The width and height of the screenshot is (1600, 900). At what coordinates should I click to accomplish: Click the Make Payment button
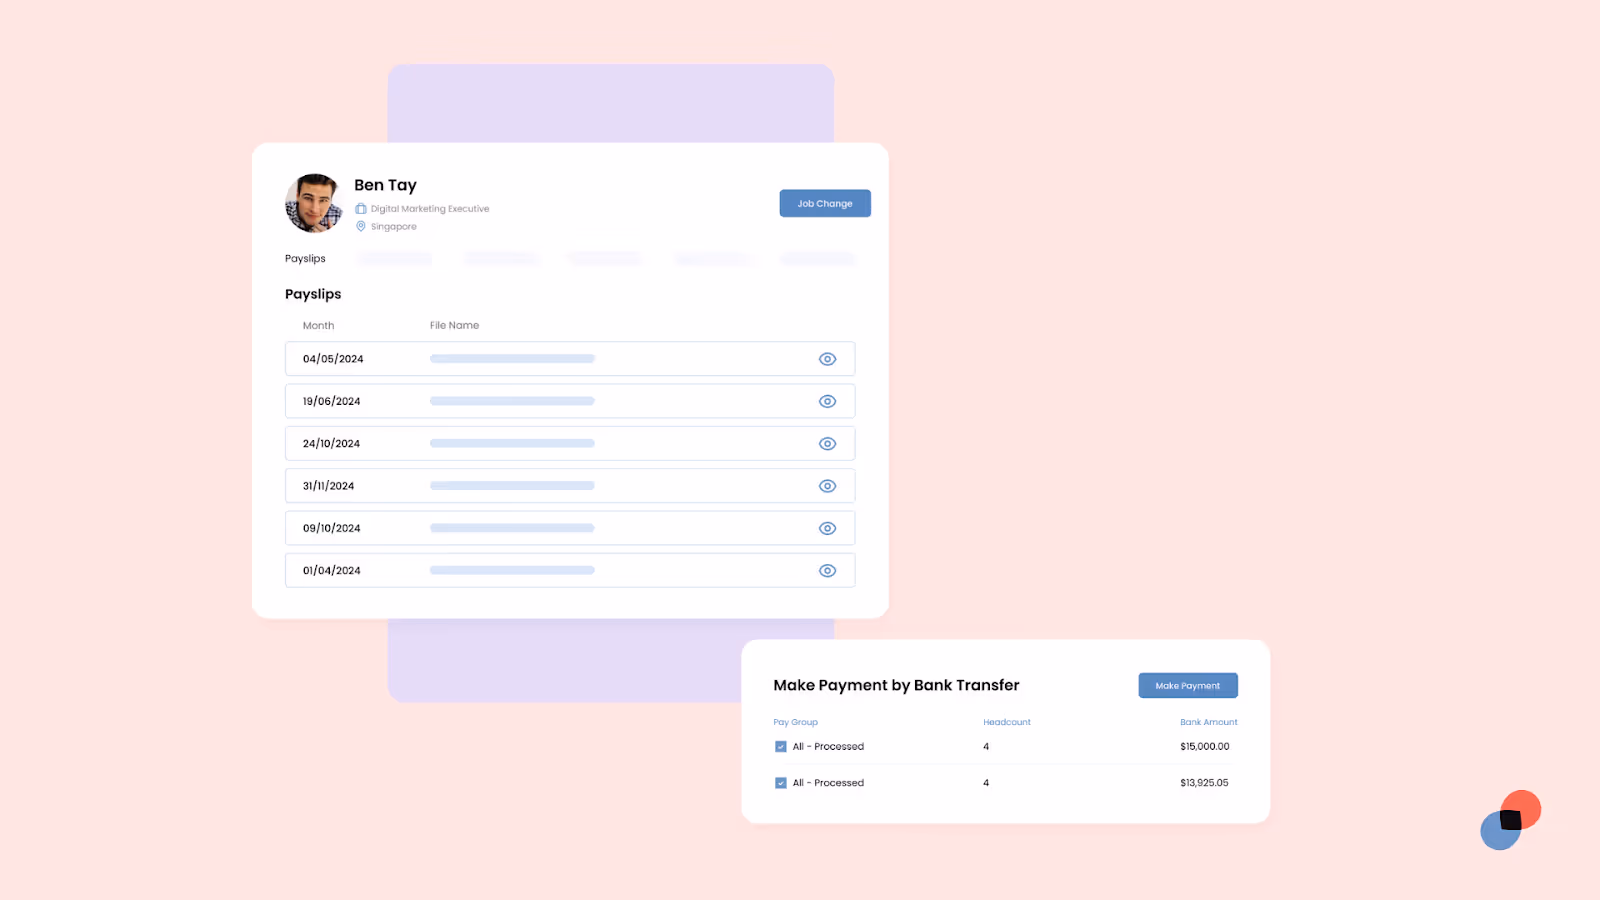[1188, 685]
